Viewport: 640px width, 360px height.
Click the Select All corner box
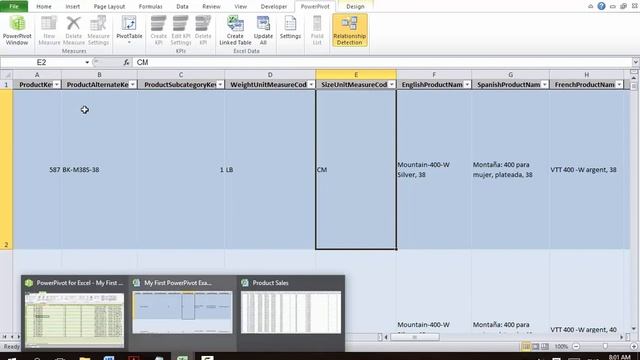pos(7,75)
